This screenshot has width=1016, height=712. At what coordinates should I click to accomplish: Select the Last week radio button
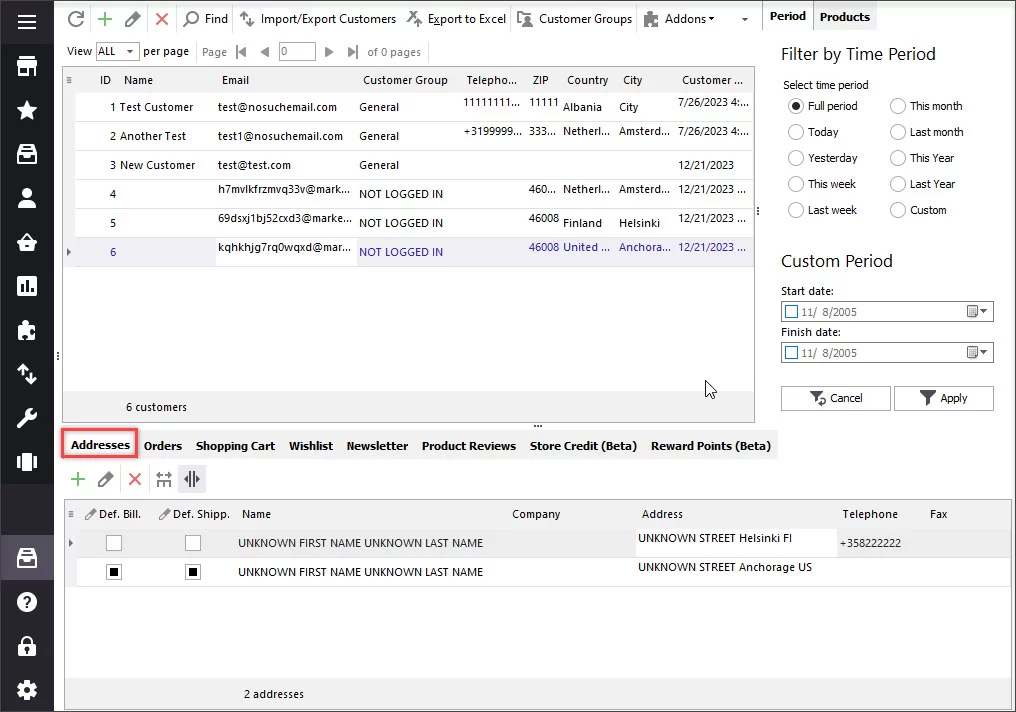pyautogui.click(x=796, y=210)
